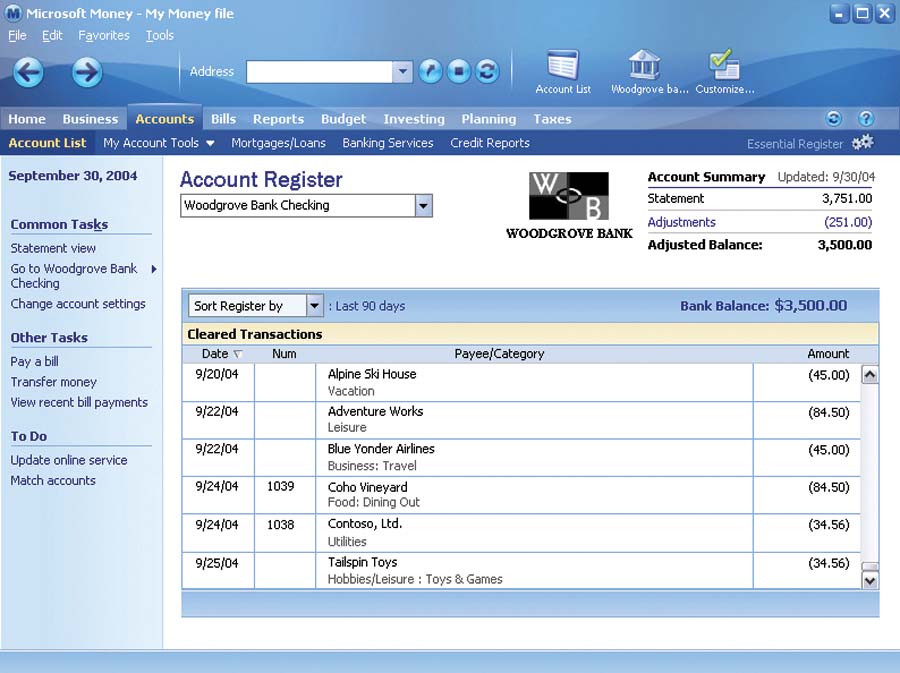Click View recent bill payments link
The height and width of the screenshot is (673, 900).
coord(79,403)
